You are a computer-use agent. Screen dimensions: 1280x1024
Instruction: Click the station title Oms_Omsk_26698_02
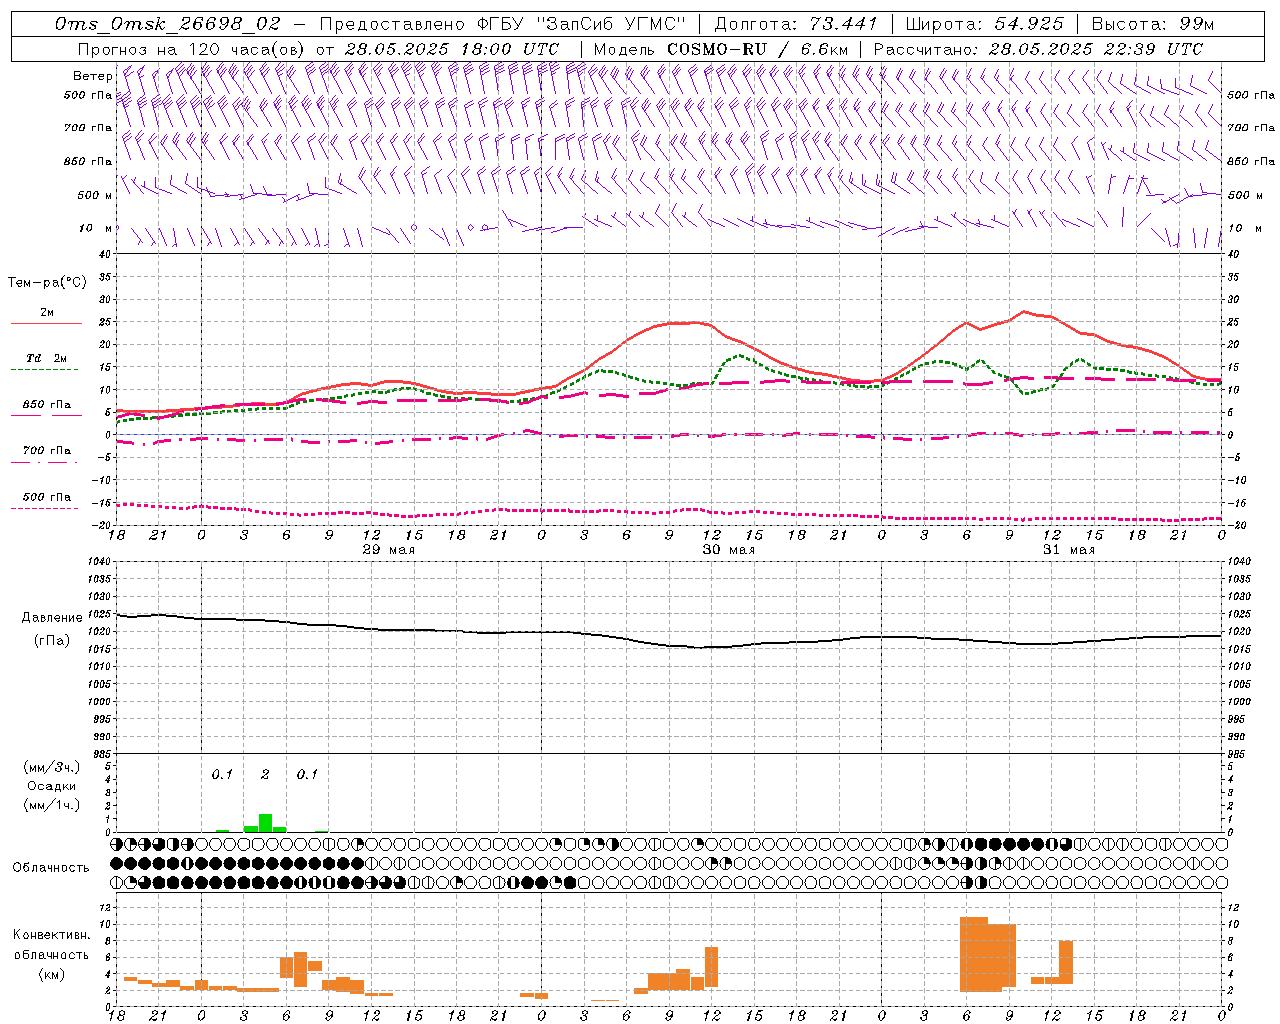coord(168,24)
